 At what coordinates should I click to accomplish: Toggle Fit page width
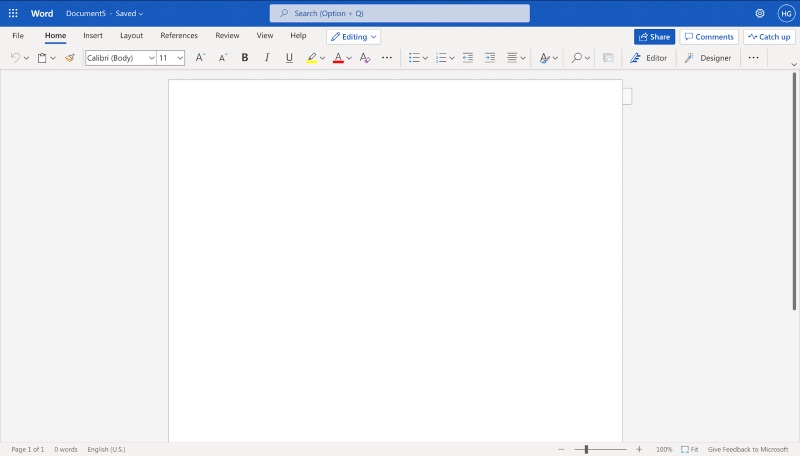pos(690,449)
